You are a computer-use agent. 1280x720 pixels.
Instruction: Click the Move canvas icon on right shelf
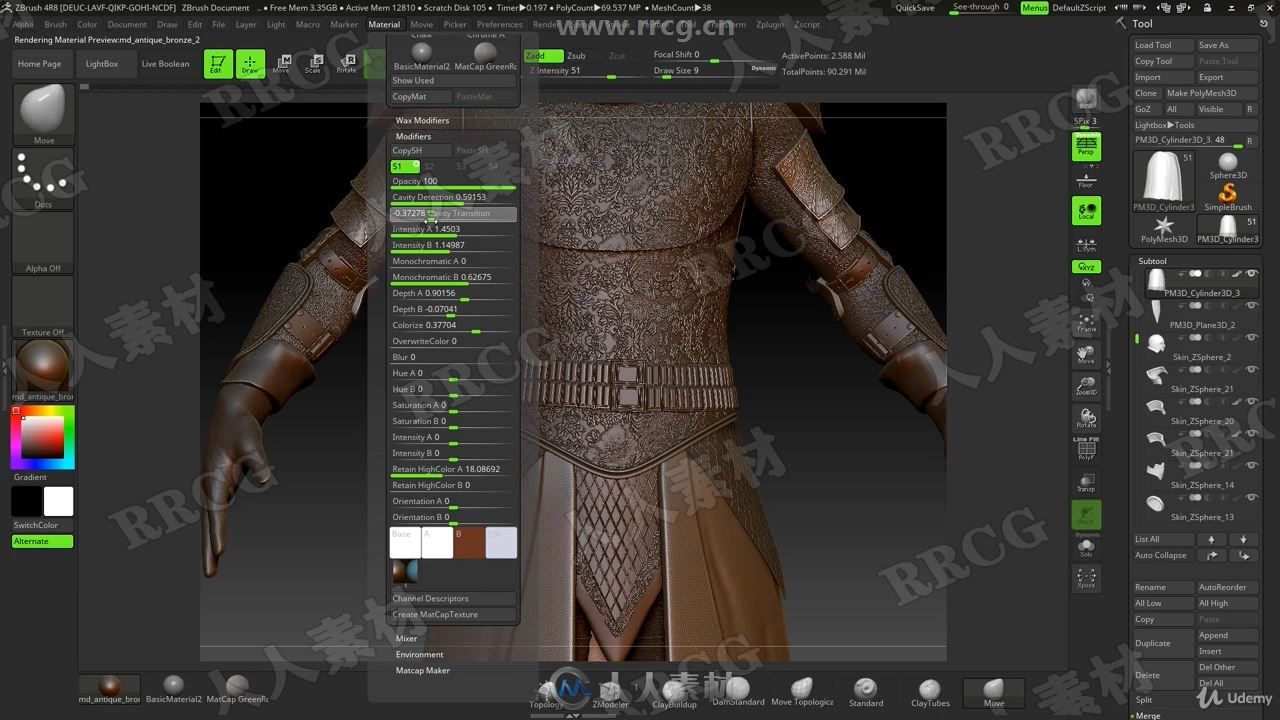pyautogui.click(x=1086, y=354)
